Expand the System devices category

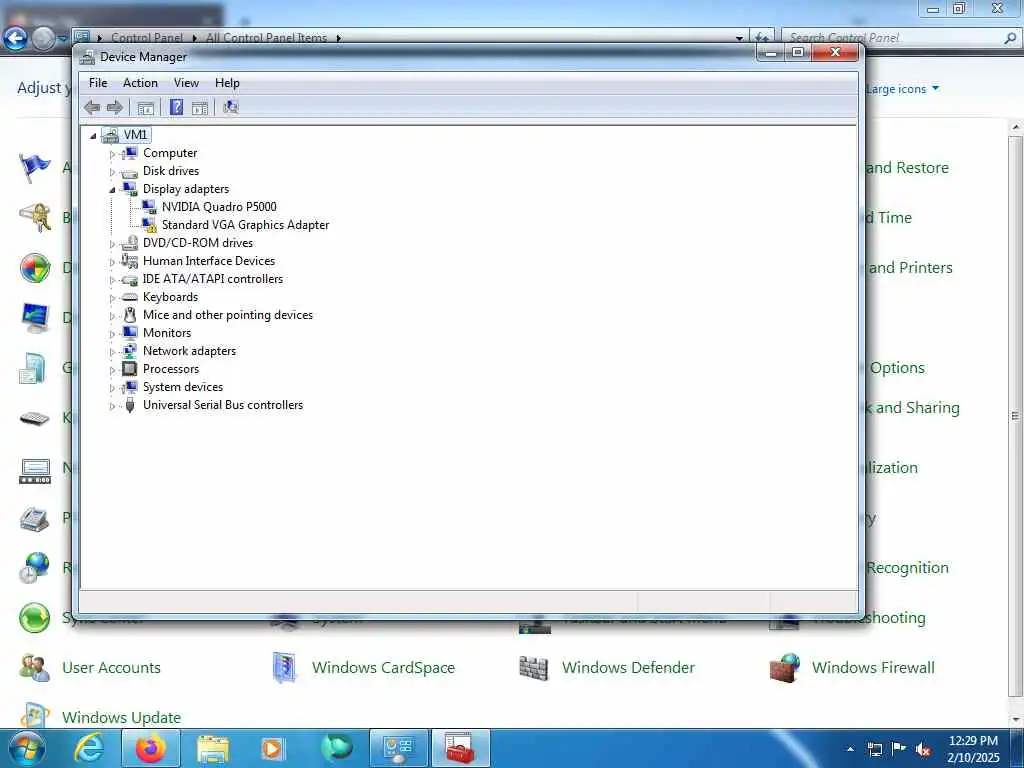[x=112, y=388]
